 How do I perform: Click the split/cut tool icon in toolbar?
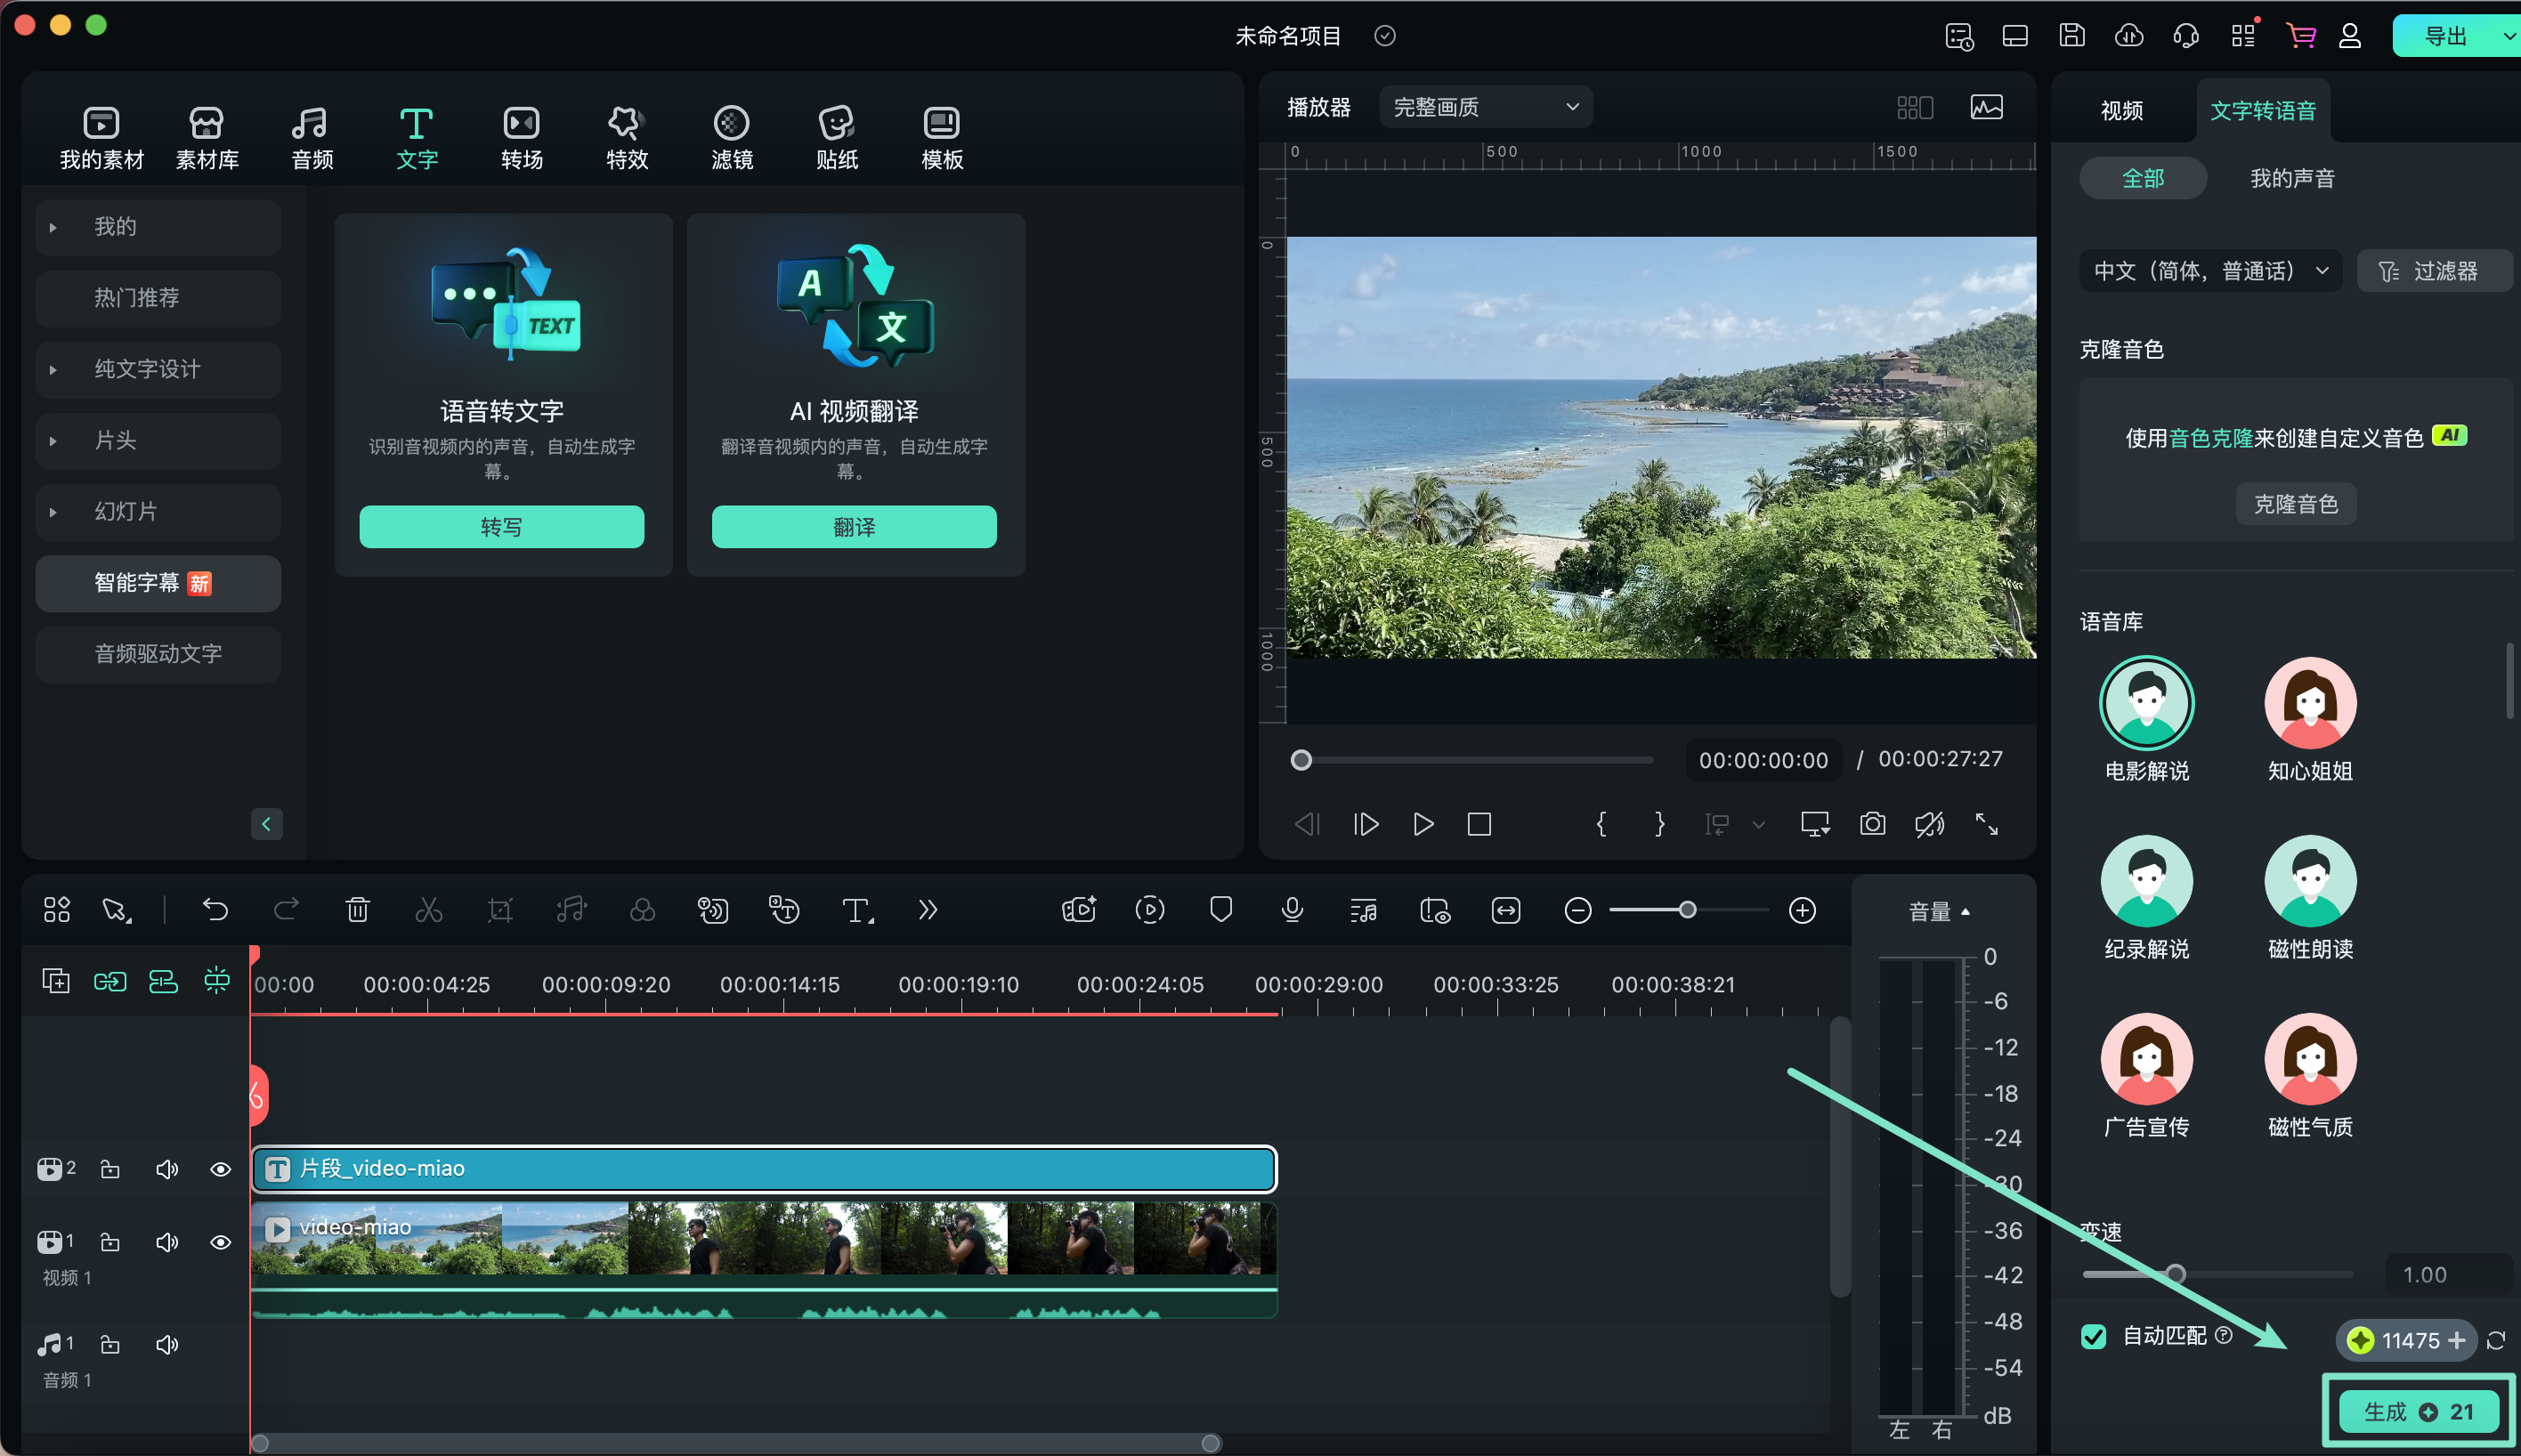428,910
